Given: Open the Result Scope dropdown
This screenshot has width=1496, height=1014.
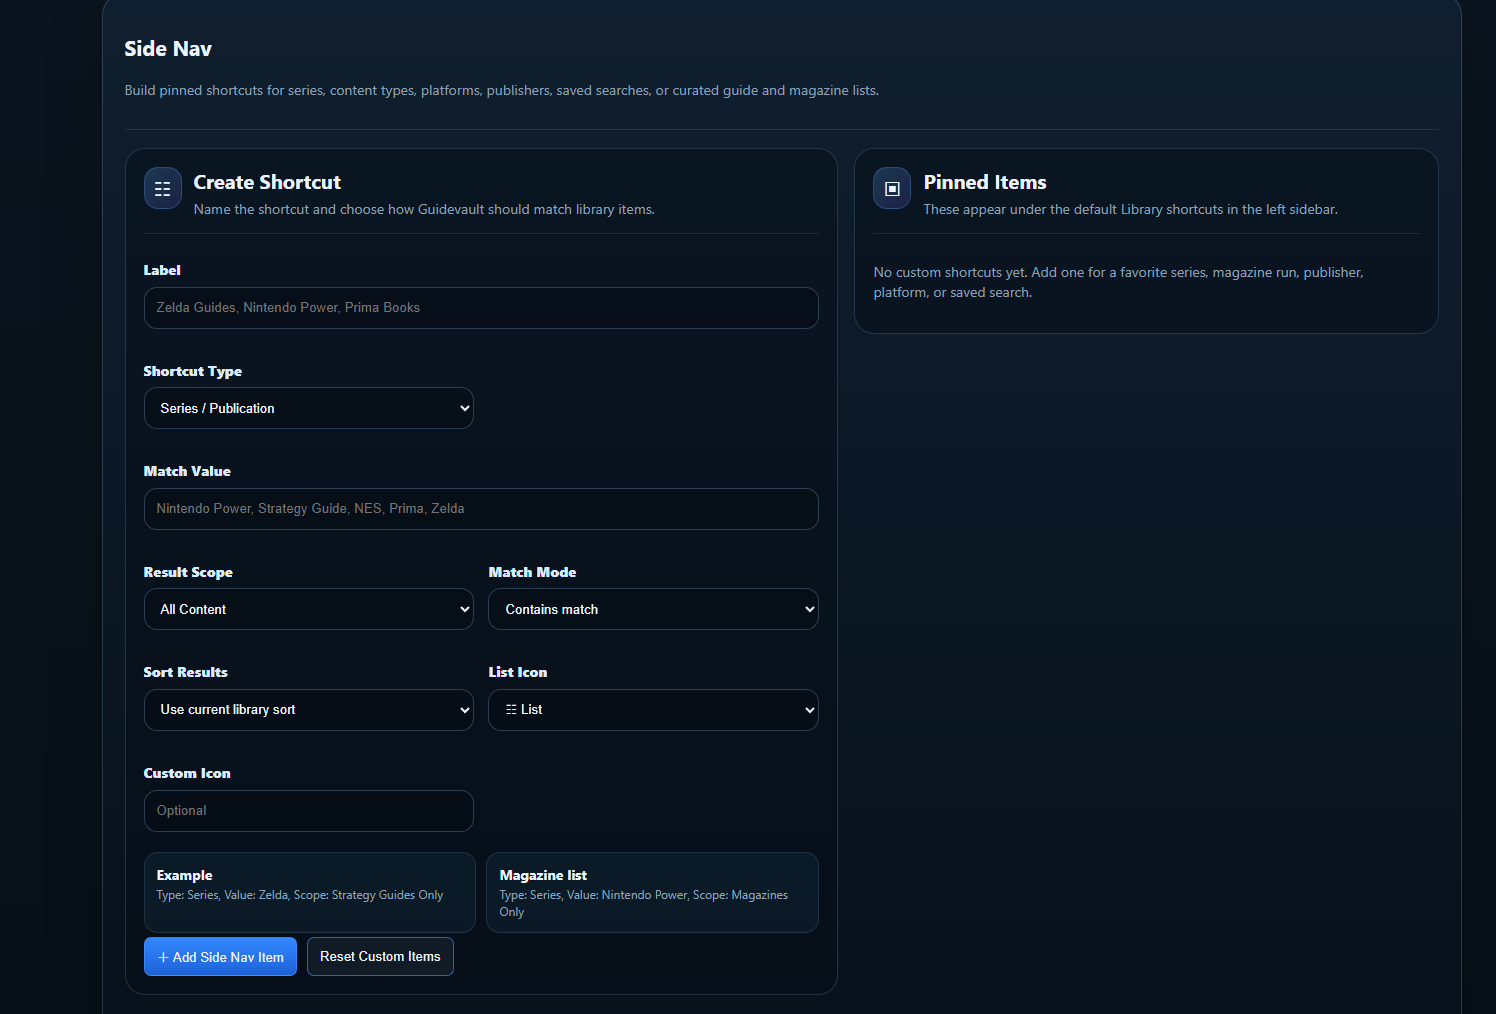Looking at the screenshot, I should (309, 609).
